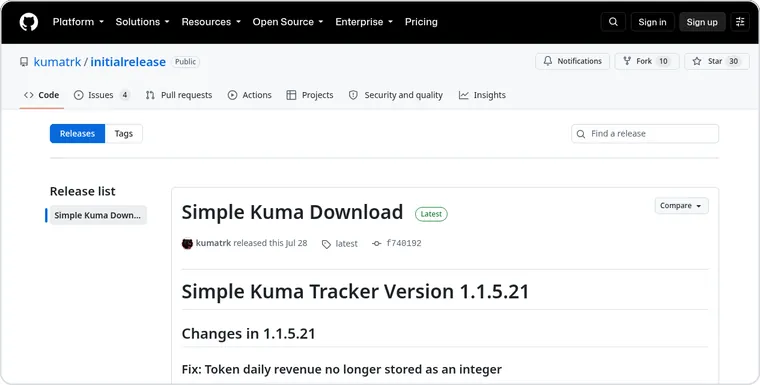Open the Security and quality tab
This screenshot has width=760, height=385.
(396, 95)
